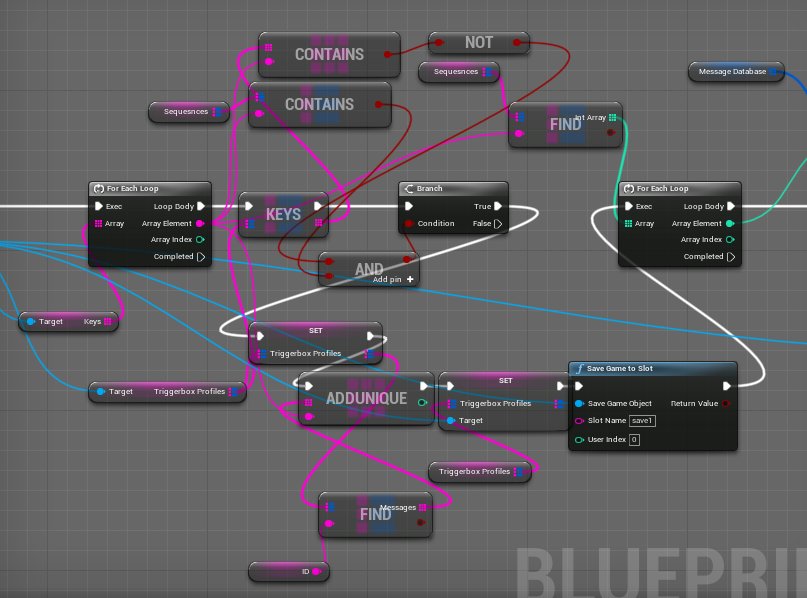The height and width of the screenshot is (598, 807).
Task: Click the Exec pin on right For Each Loop
Action: 629,206
